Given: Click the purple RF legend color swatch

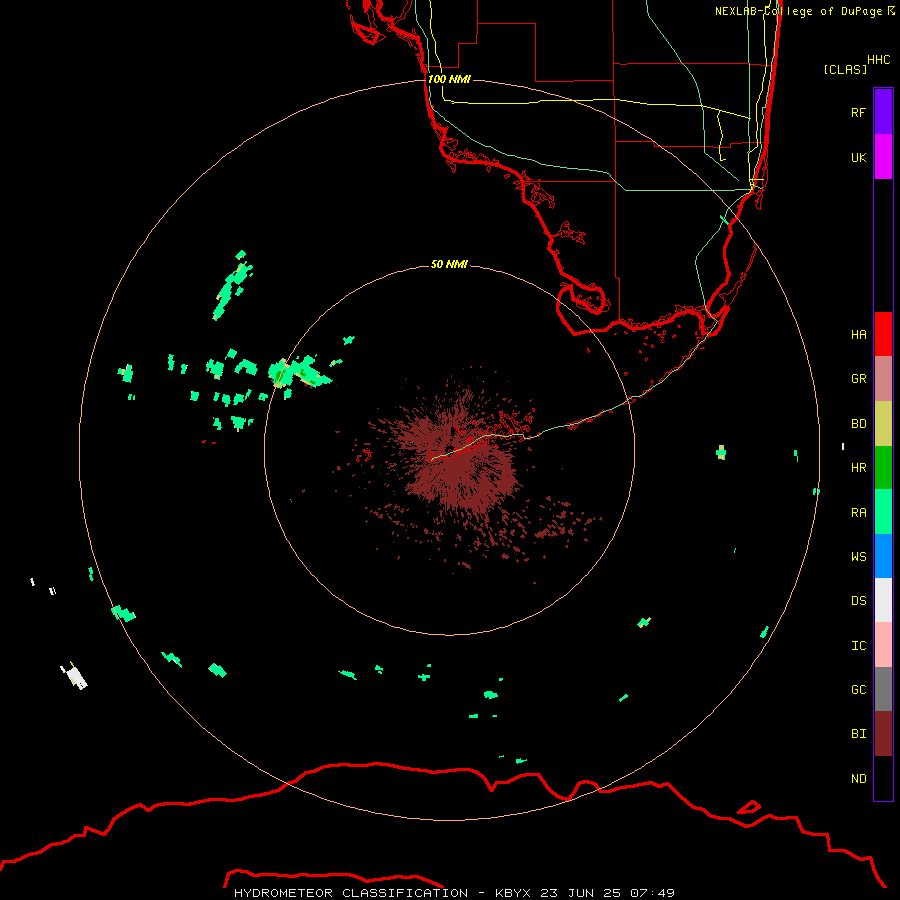Looking at the screenshot, I should coord(883,112).
